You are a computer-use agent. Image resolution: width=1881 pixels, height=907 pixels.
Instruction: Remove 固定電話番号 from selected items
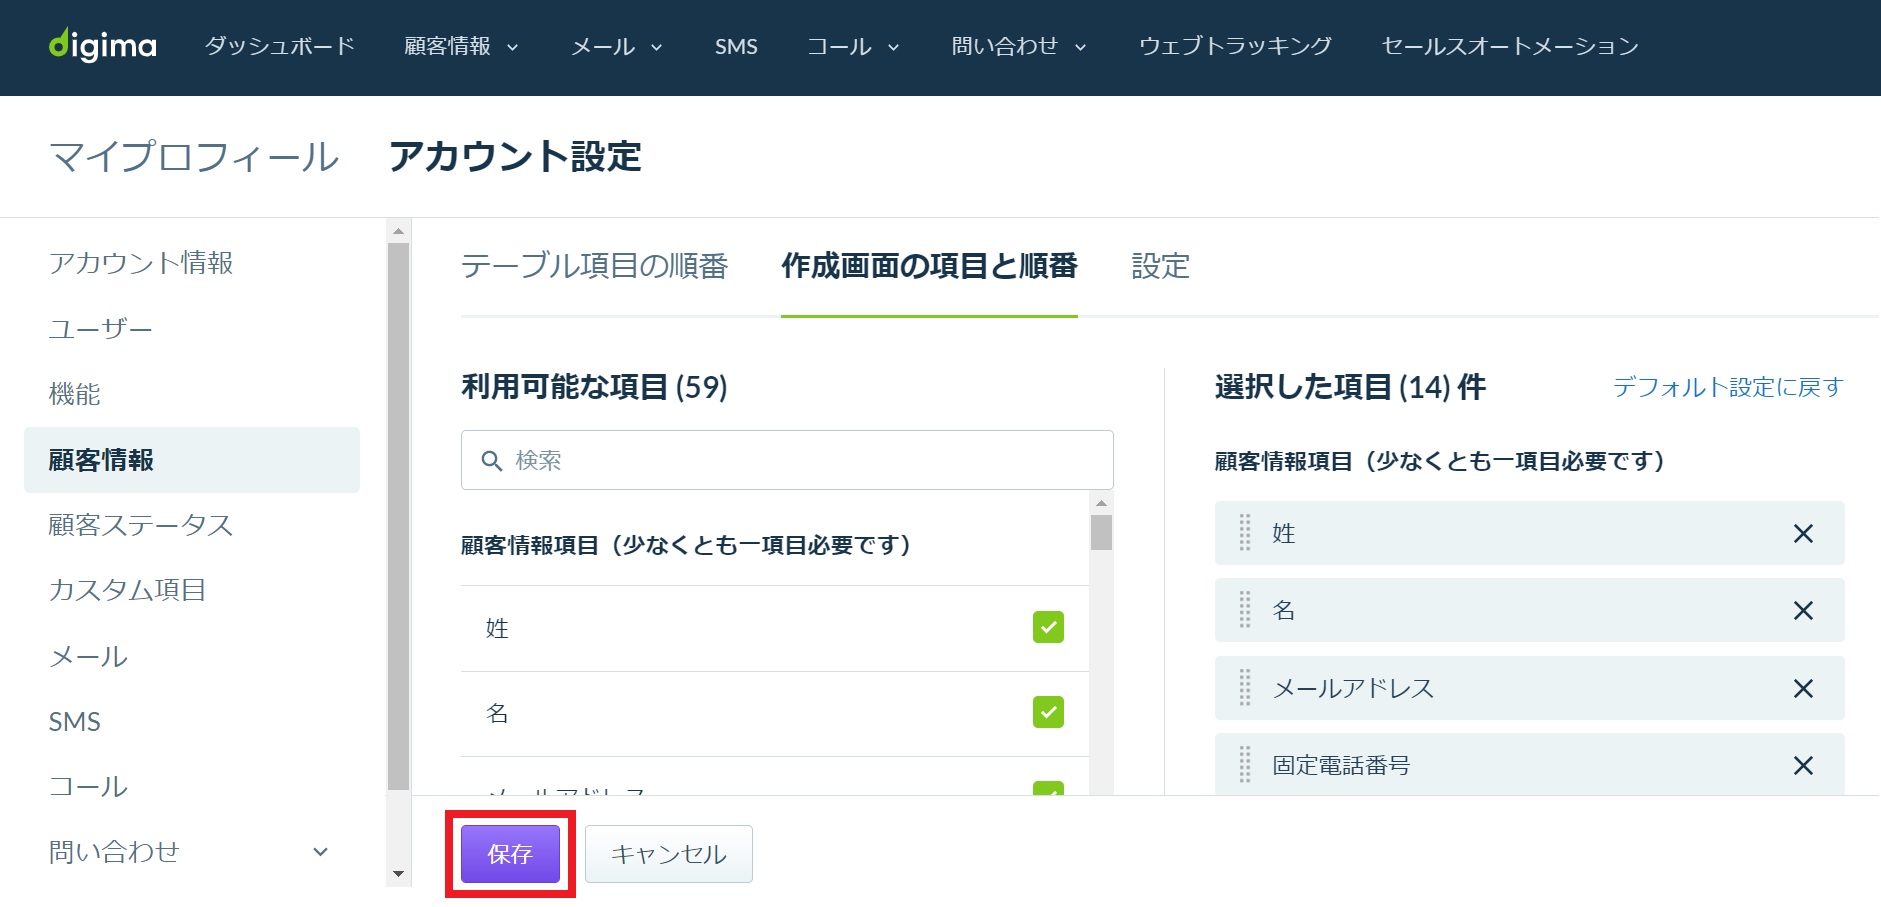pyautogui.click(x=1803, y=766)
